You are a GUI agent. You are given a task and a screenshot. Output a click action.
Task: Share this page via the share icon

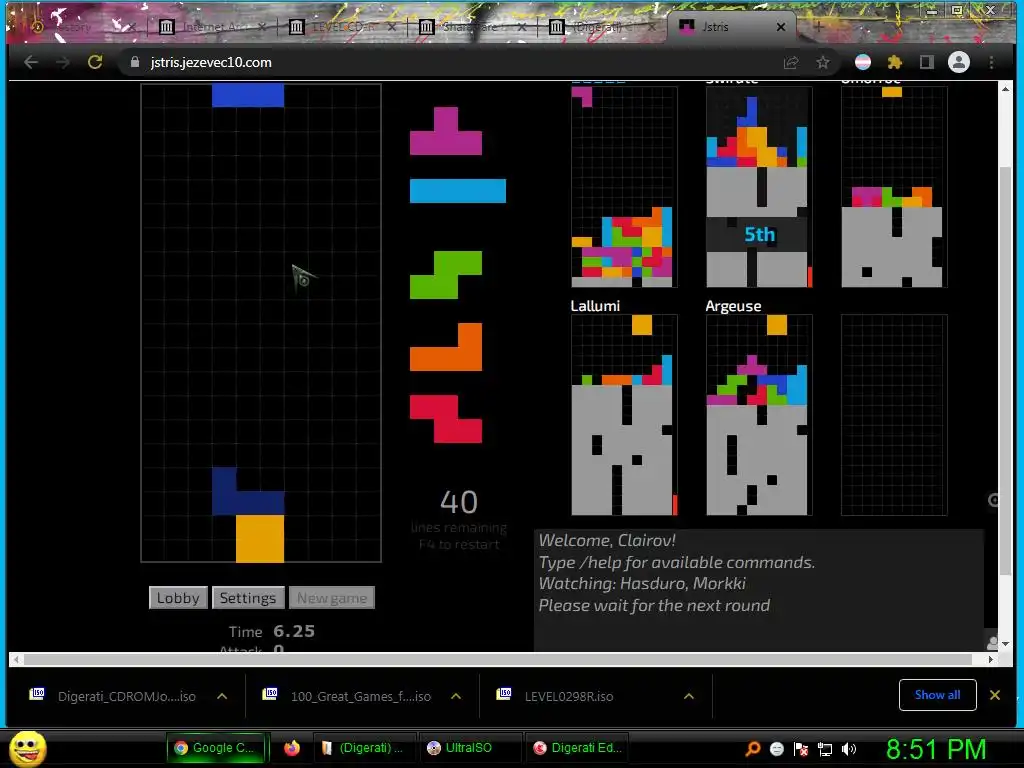tap(791, 62)
